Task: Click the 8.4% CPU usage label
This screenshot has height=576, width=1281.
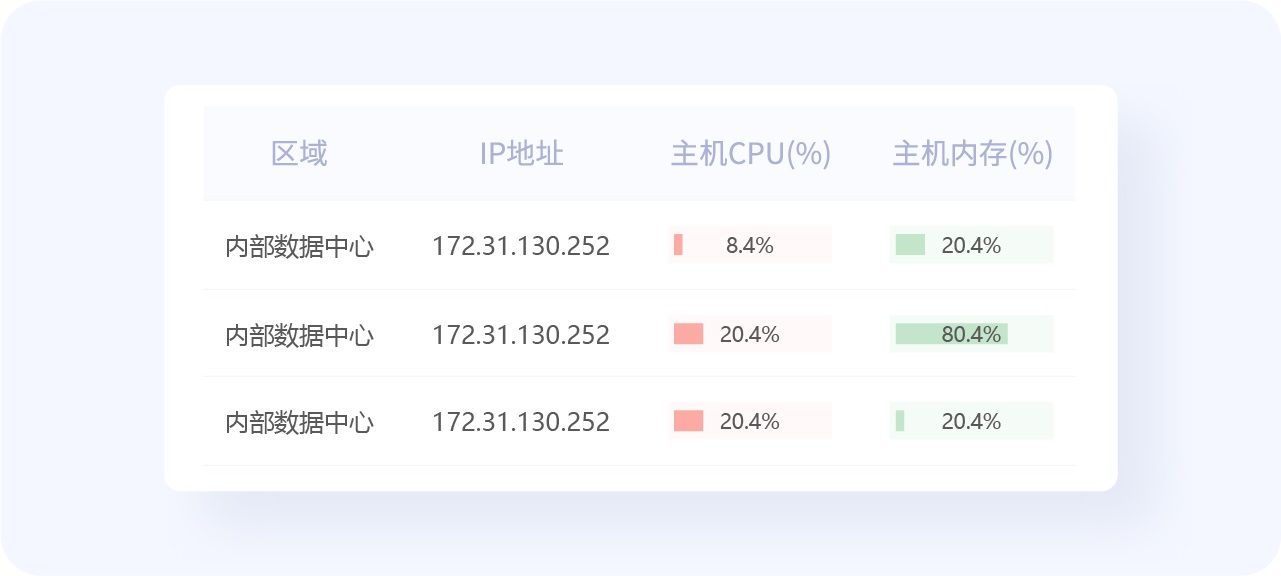Action: [750, 245]
